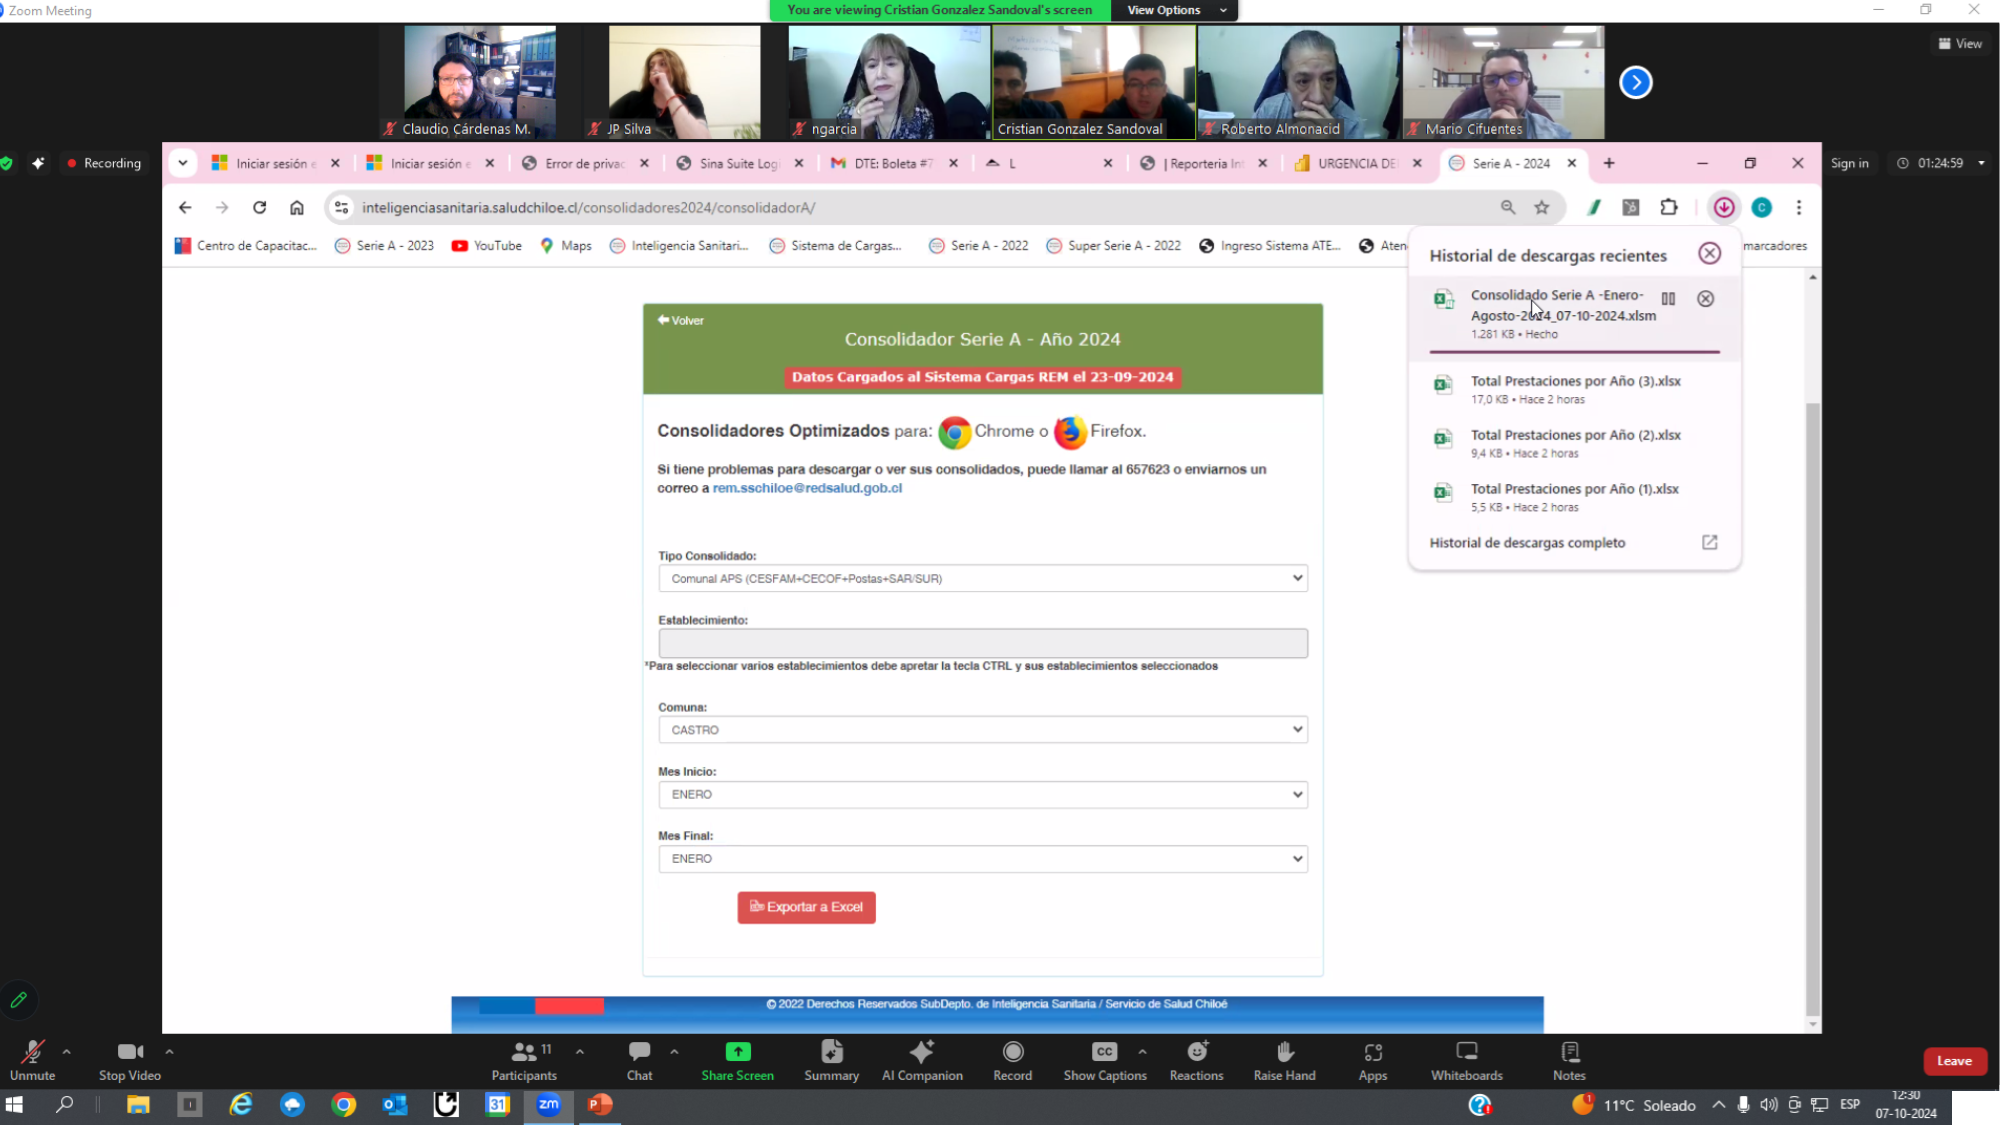
Task: Open new browser tab
Action: pos(1608,163)
